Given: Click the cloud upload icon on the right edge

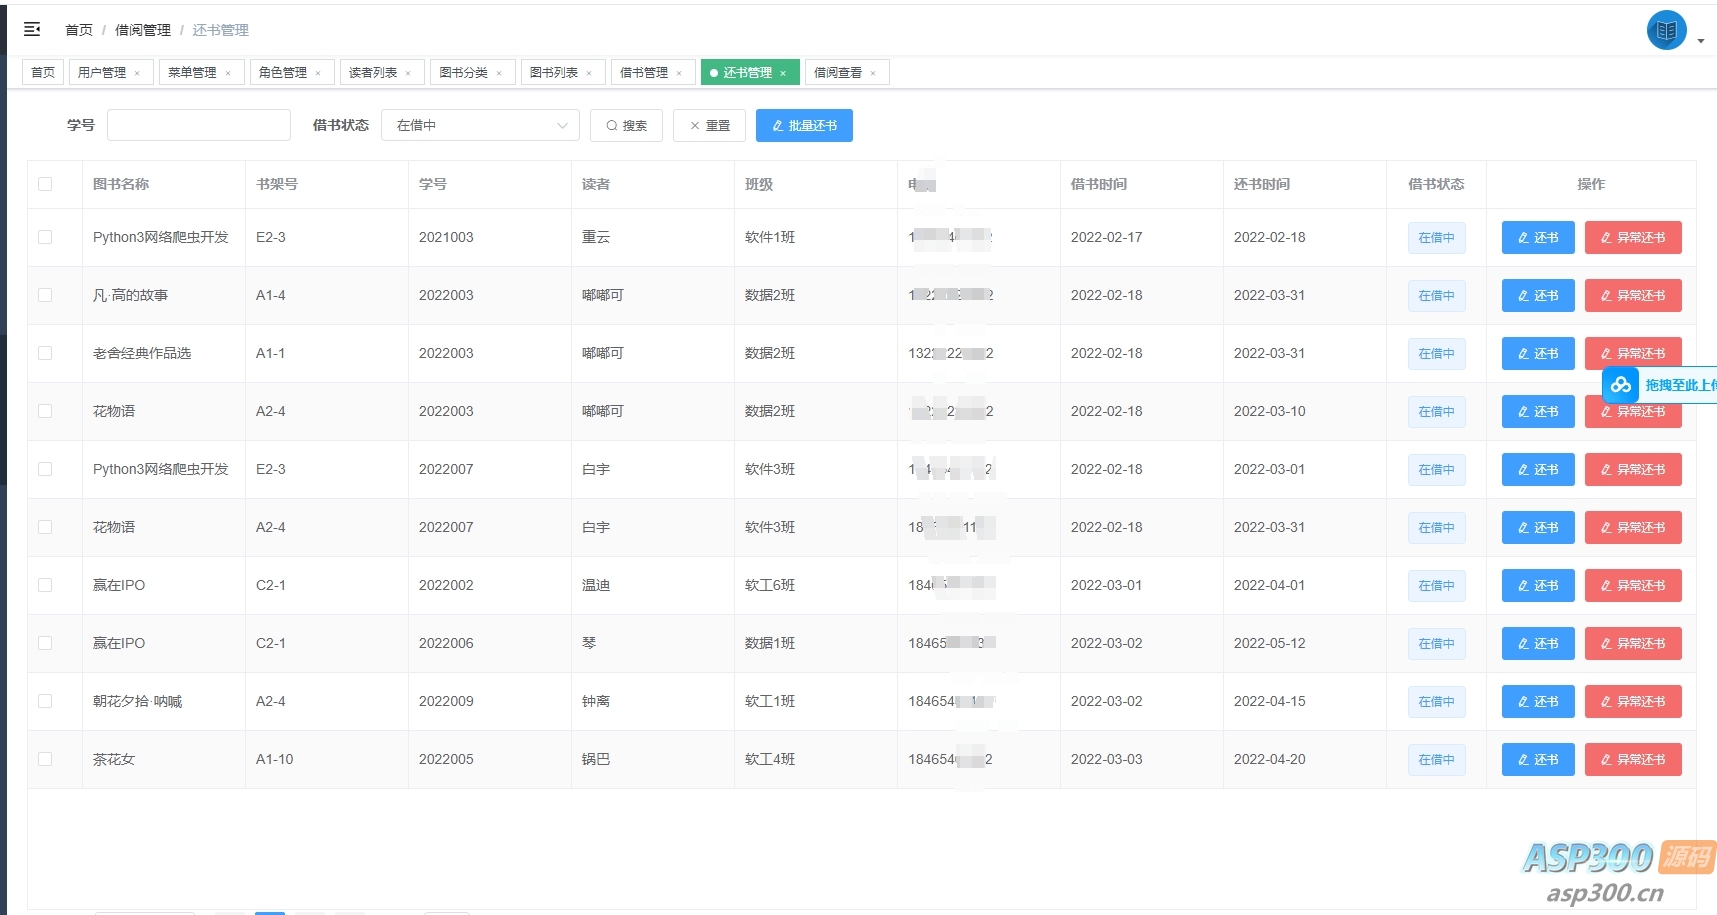Looking at the screenshot, I should click(x=1620, y=385).
